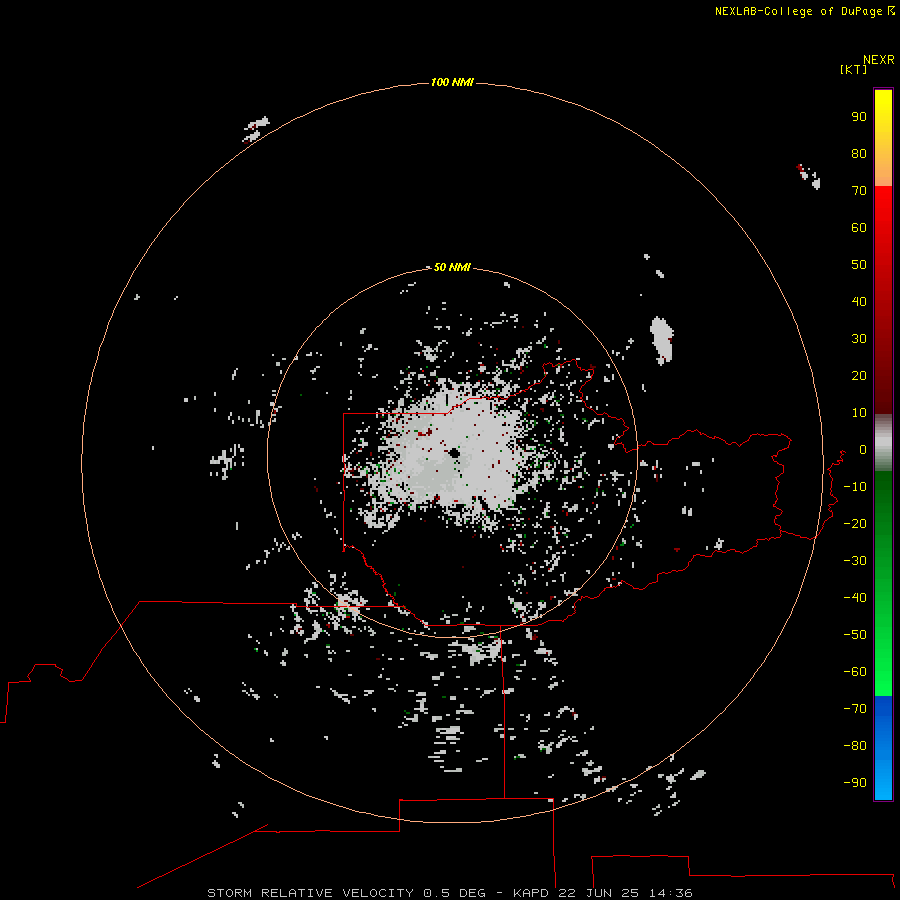Click the 0 kt color scale label
Screen dimensions: 900x900
[x=863, y=449]
